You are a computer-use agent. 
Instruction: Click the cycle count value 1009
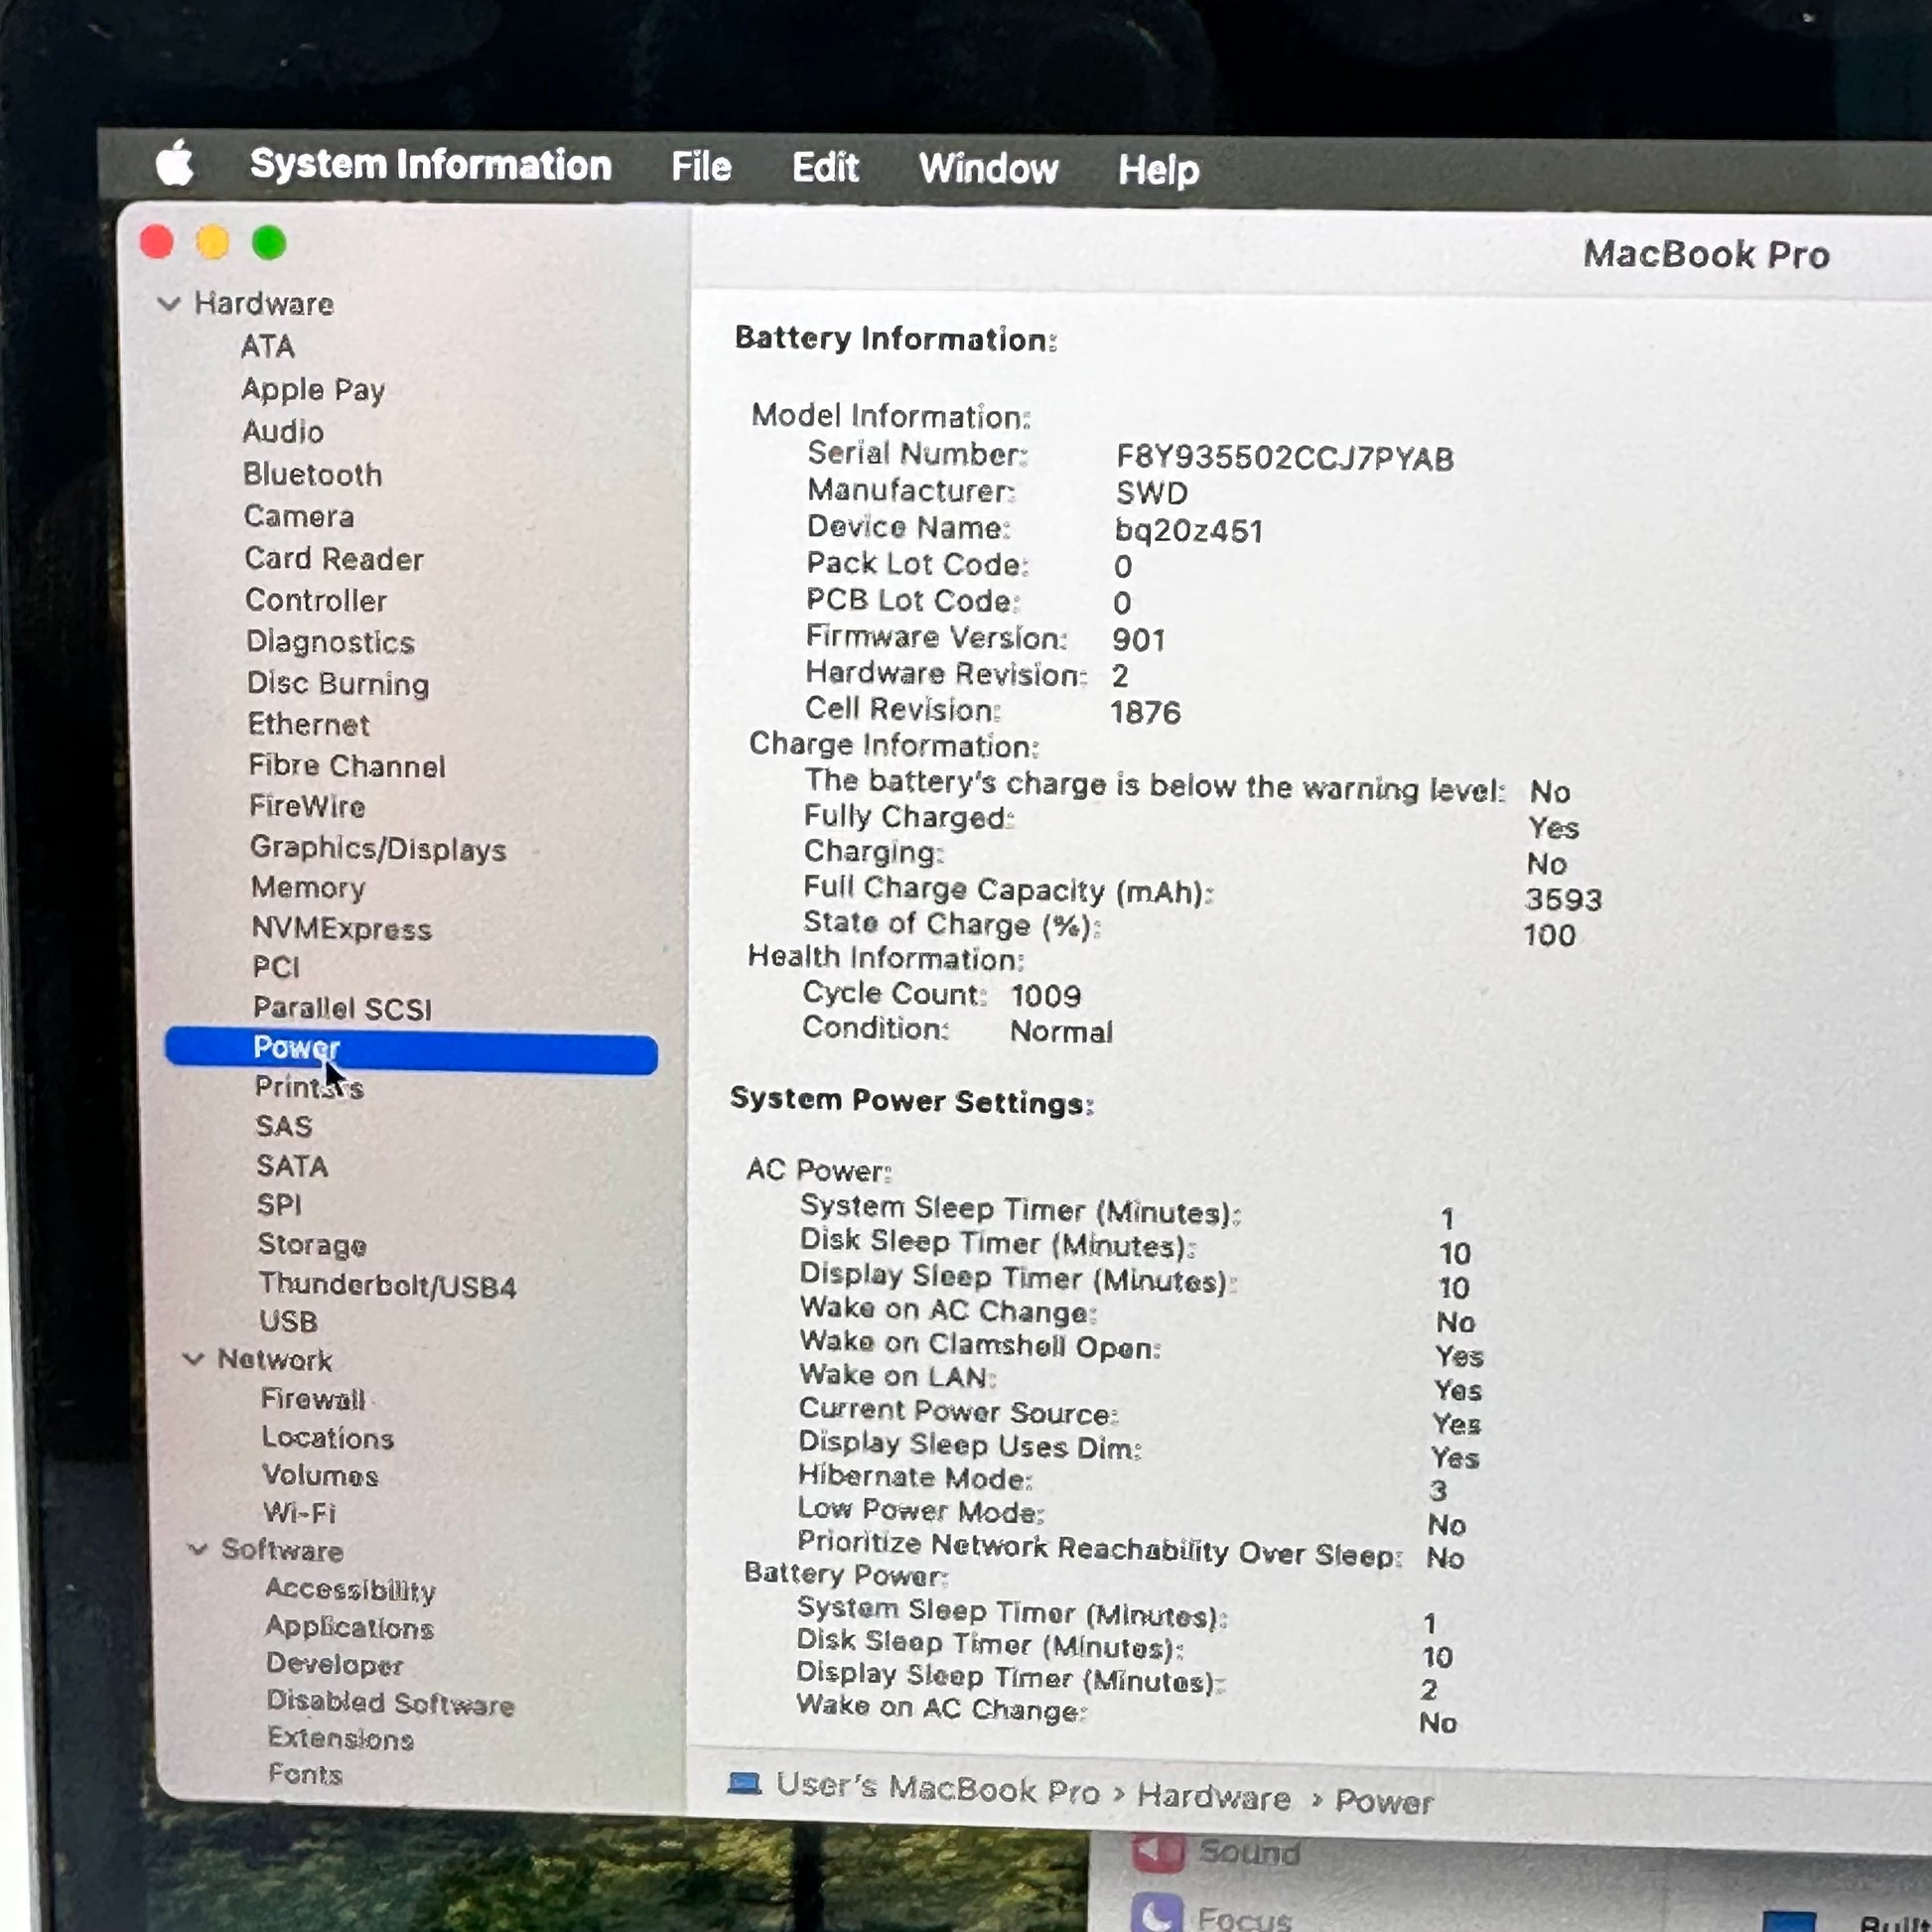tap(1046, 996)
